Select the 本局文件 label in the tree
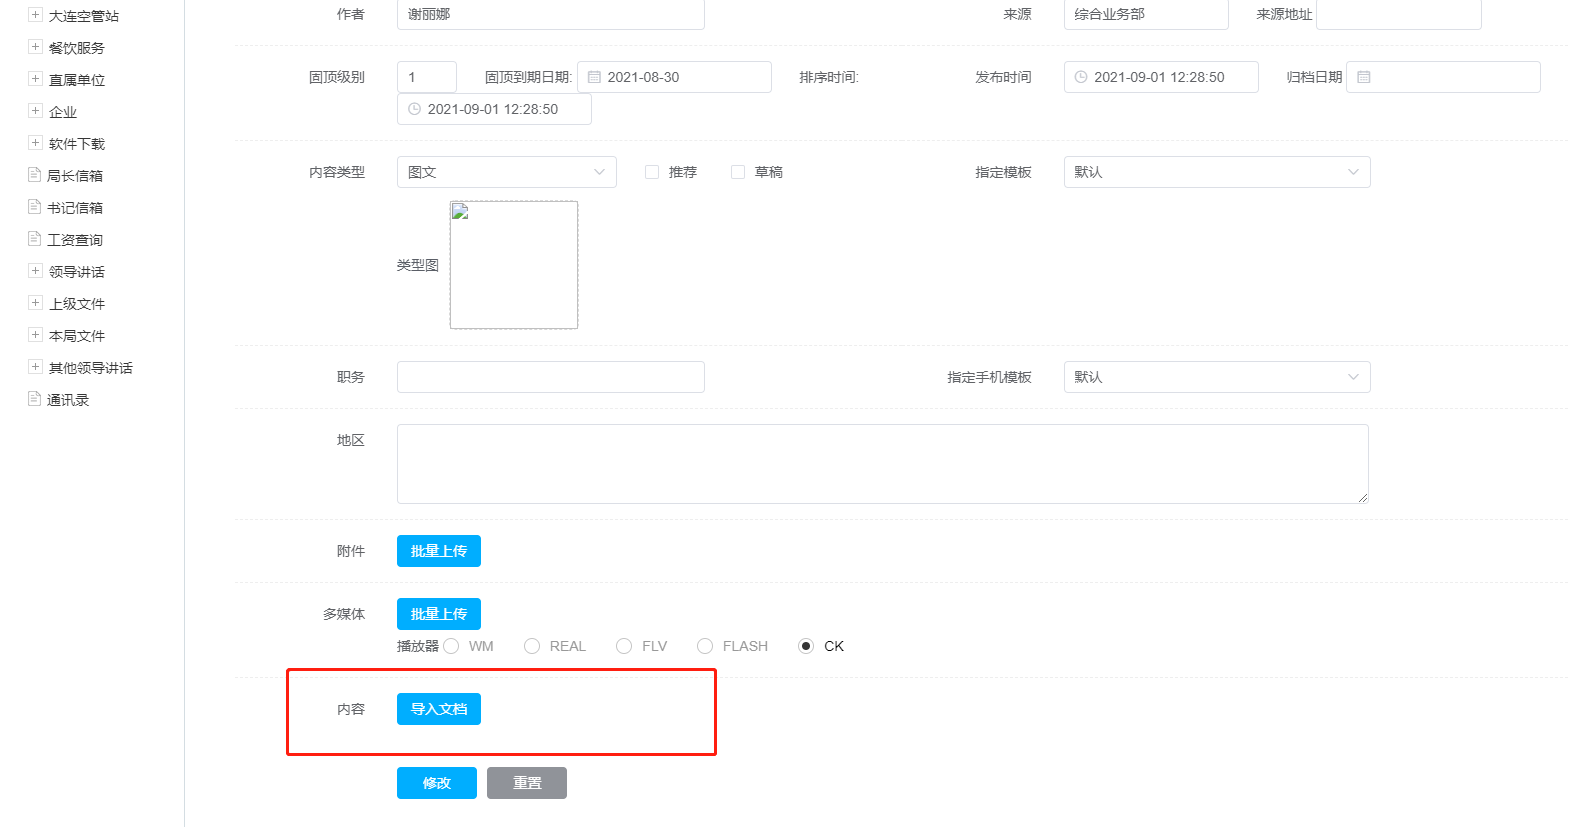 (77, 336)
